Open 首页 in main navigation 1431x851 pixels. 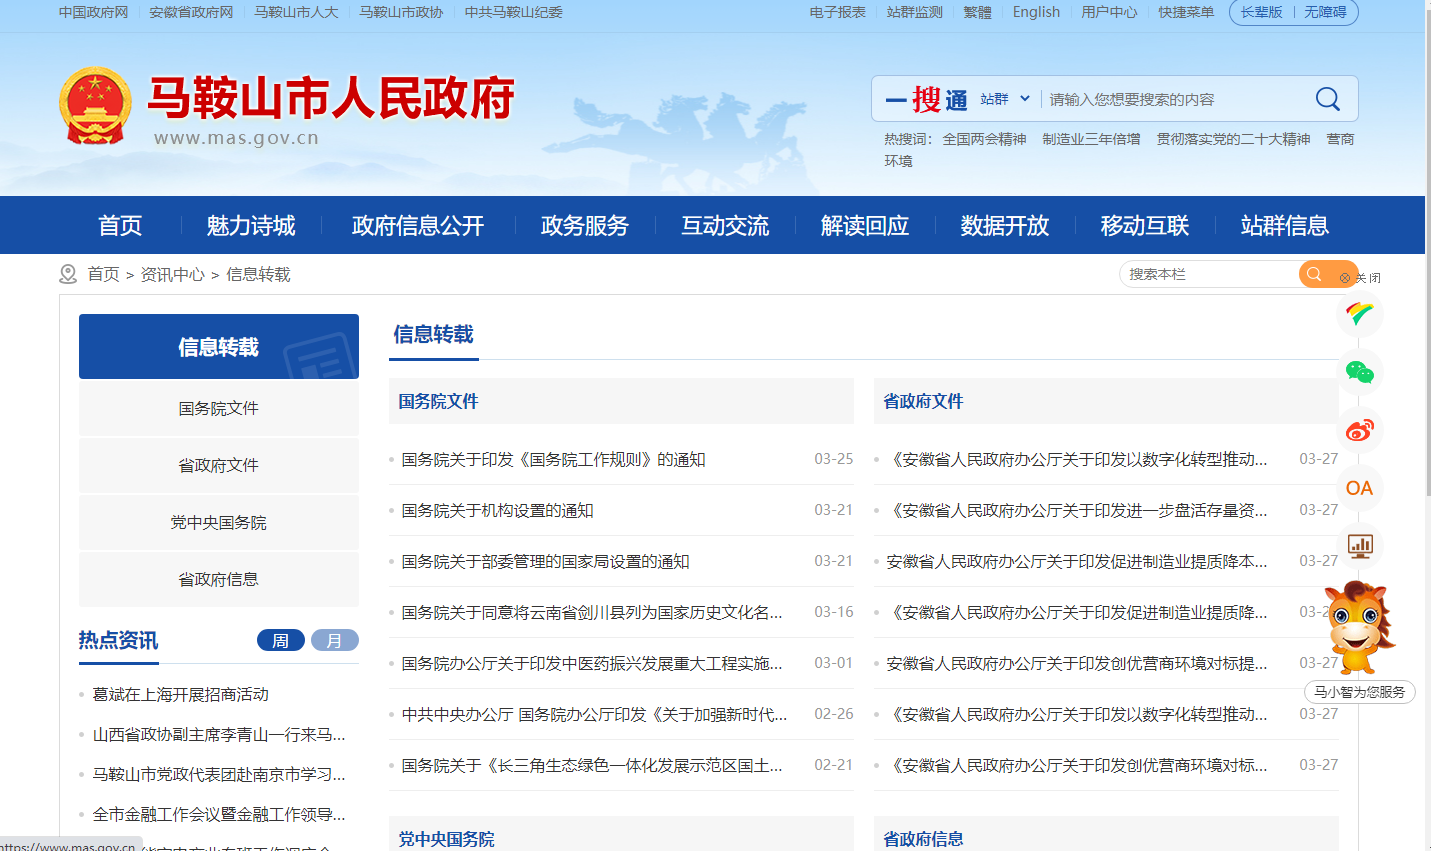coord(120,226)
